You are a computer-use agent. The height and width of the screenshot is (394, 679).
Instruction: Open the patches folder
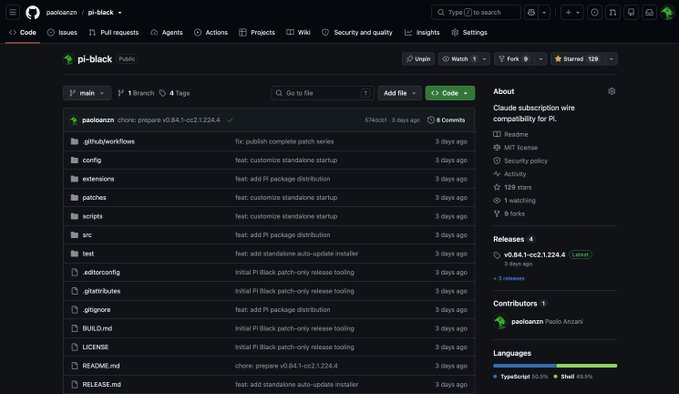pos(94,197)
